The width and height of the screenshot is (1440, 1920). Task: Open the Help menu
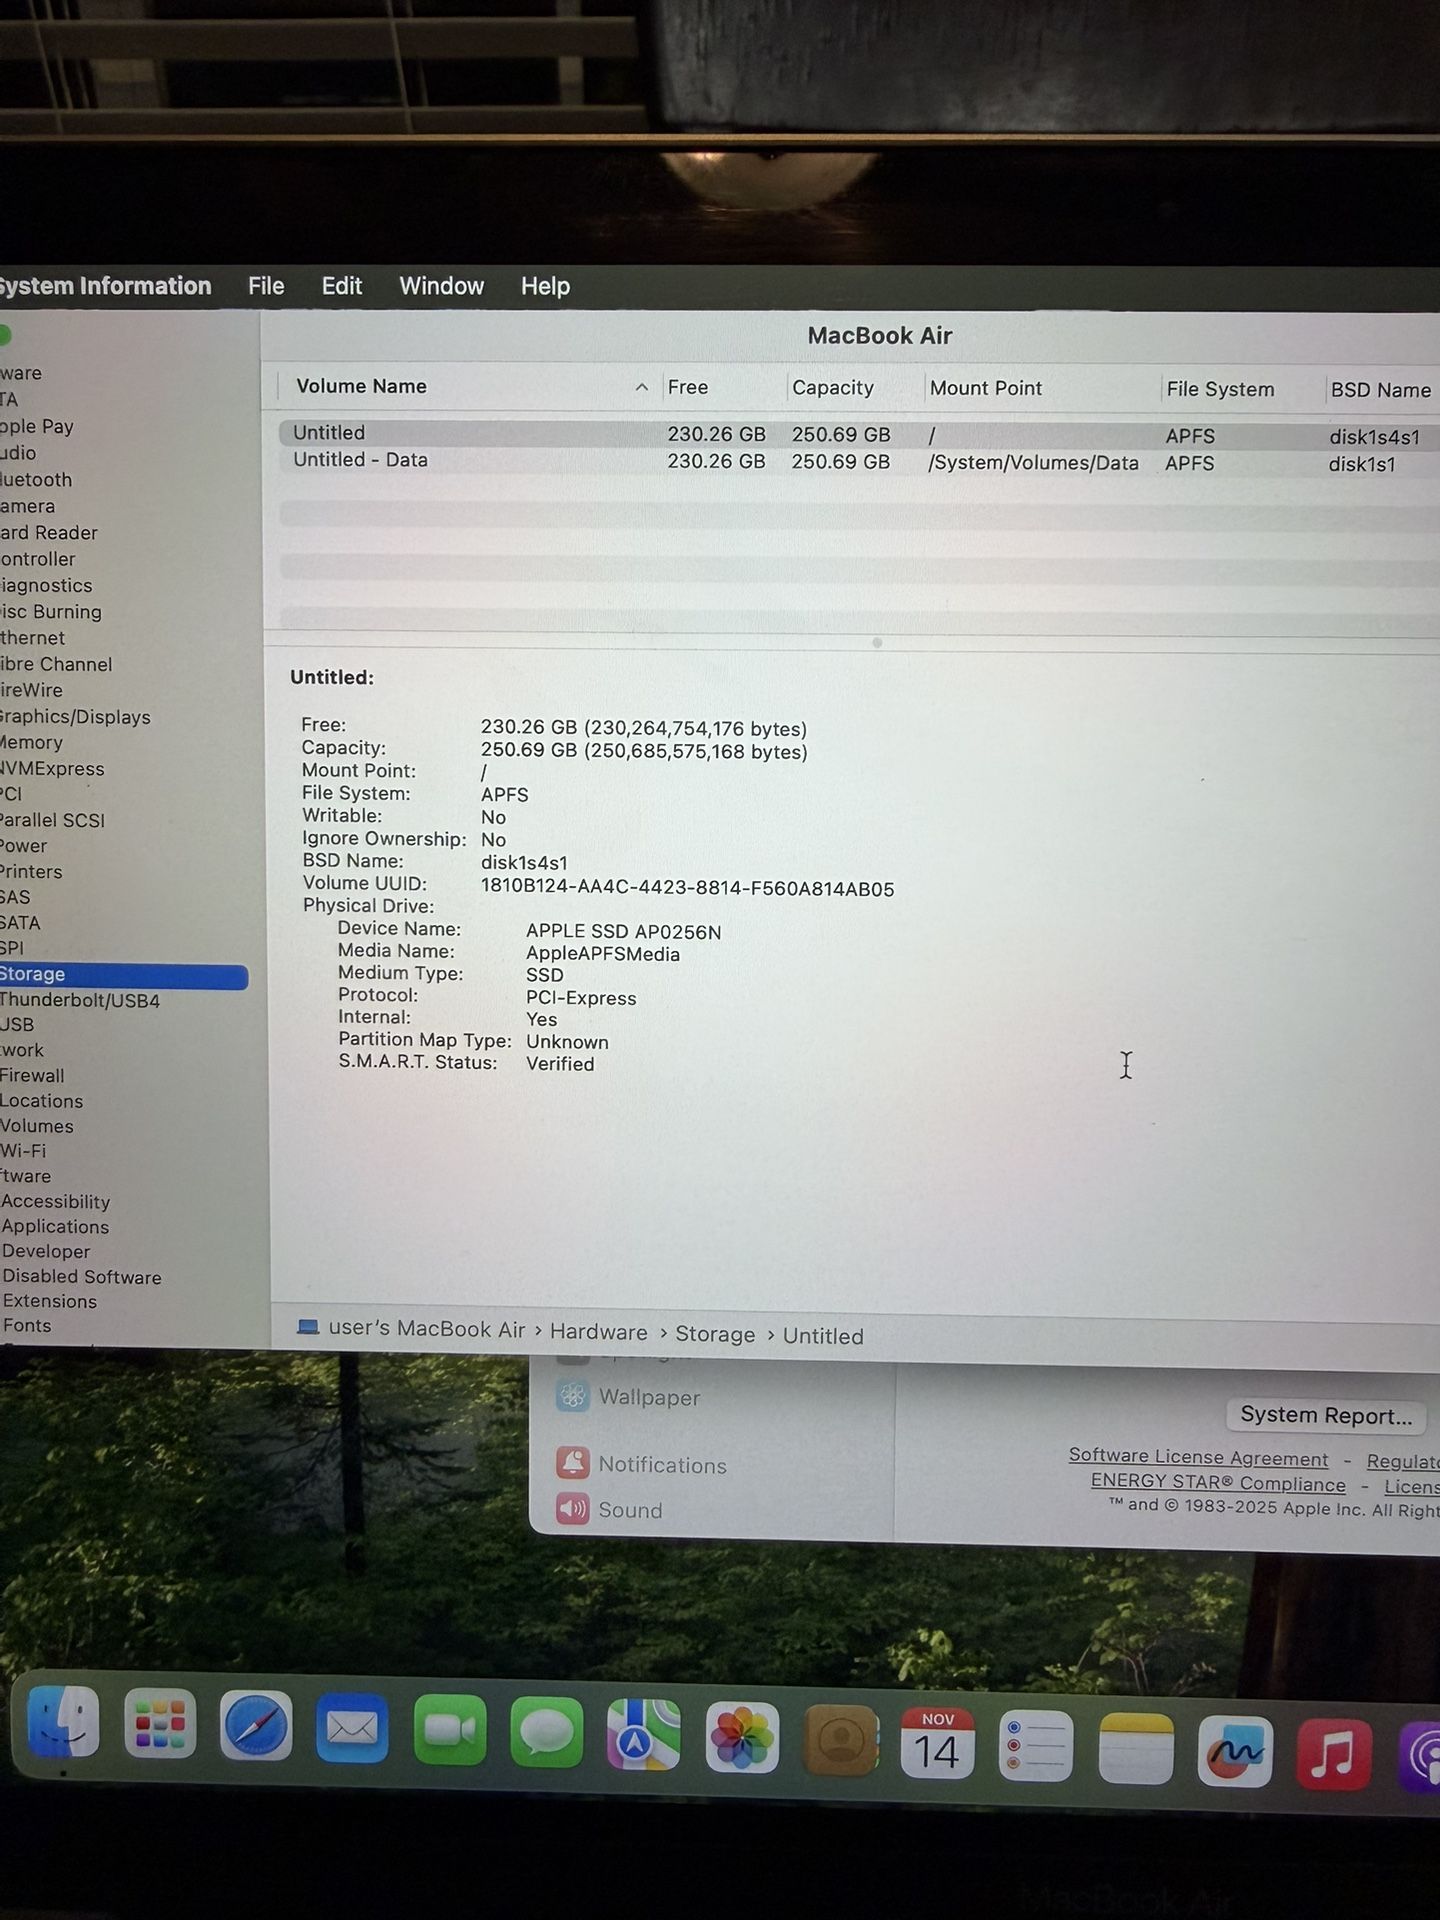coord(545,286)
